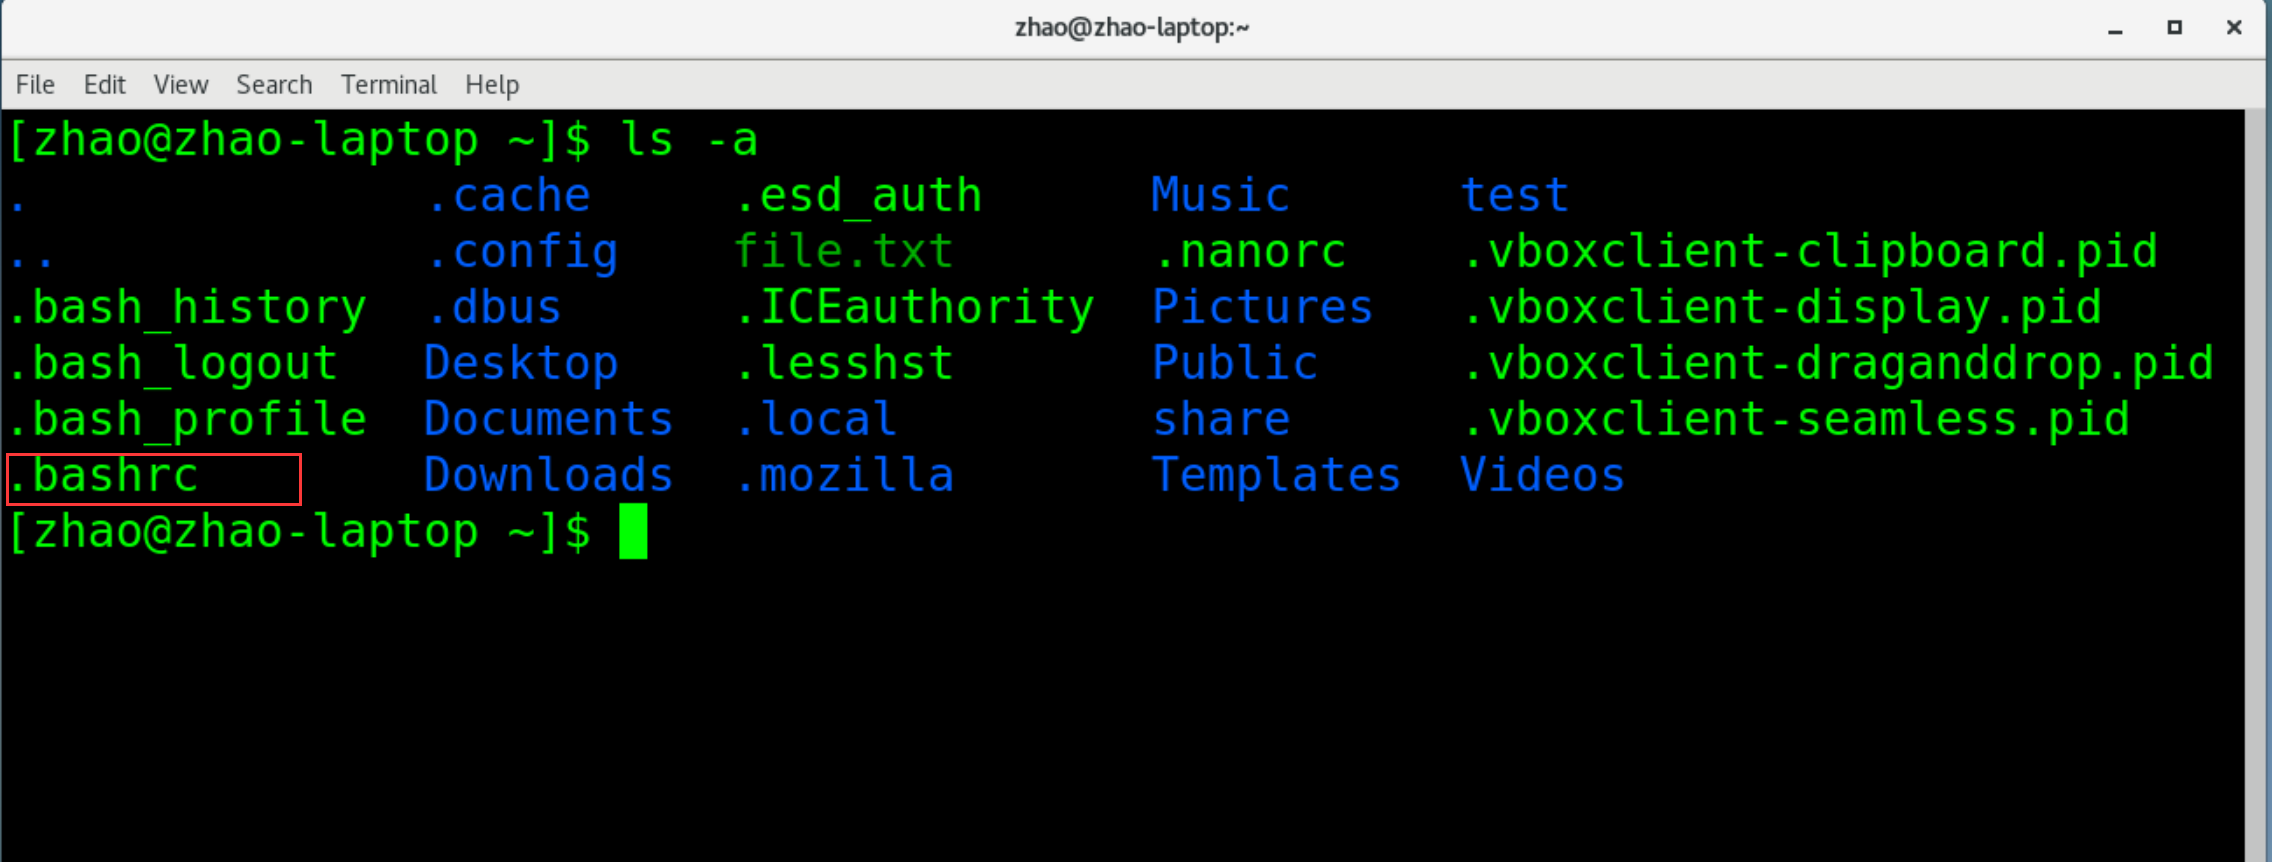The width and height of the screenshot is (2272, 862).
Task: Click the Music folder name
Action: [1218, 194]
